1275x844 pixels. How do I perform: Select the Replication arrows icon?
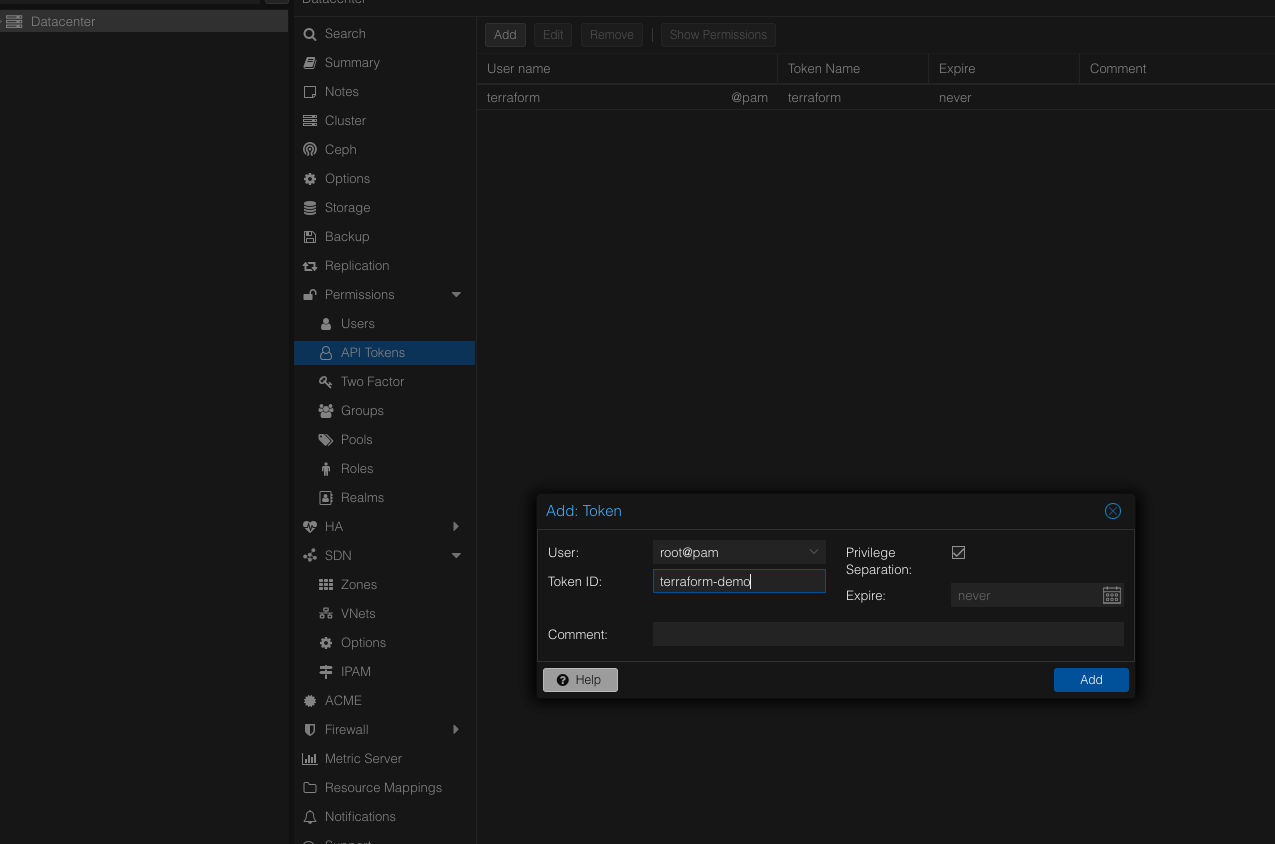pyautogui.click(x=310, y=266)
